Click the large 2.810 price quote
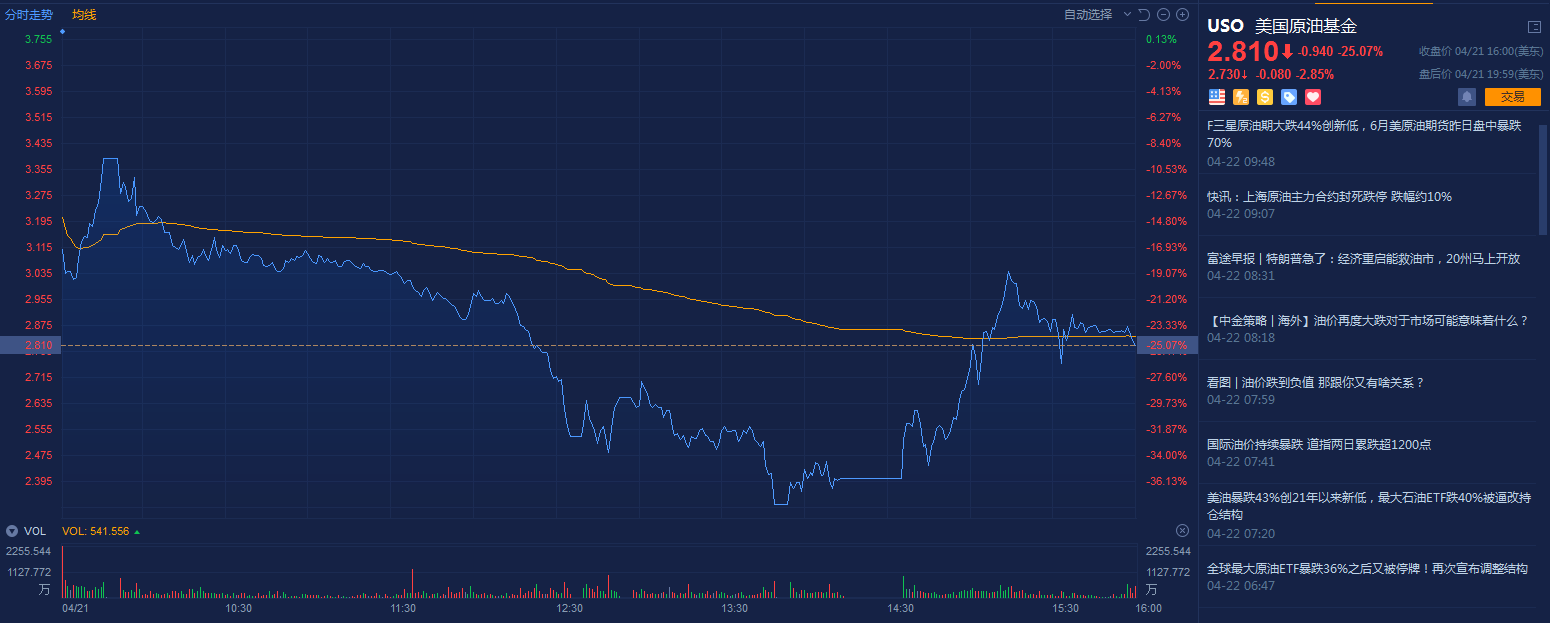This screenshot has width=1550, height=623. (x=1242, y=51)
